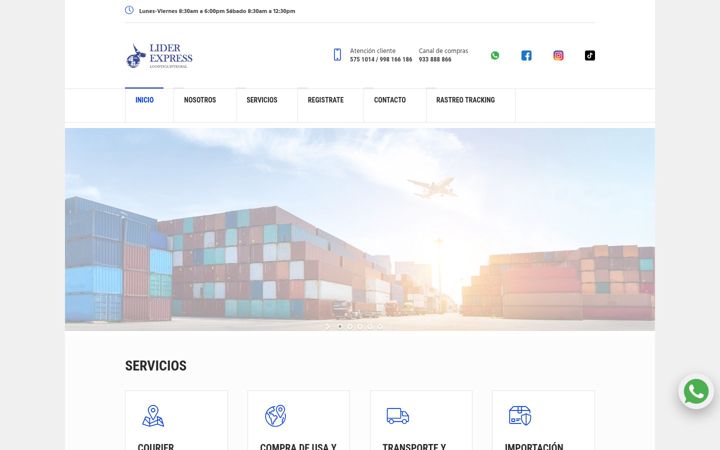Screen dimensions: 720x450
Task: Open the TikTok profile icon
Action: 590,56
